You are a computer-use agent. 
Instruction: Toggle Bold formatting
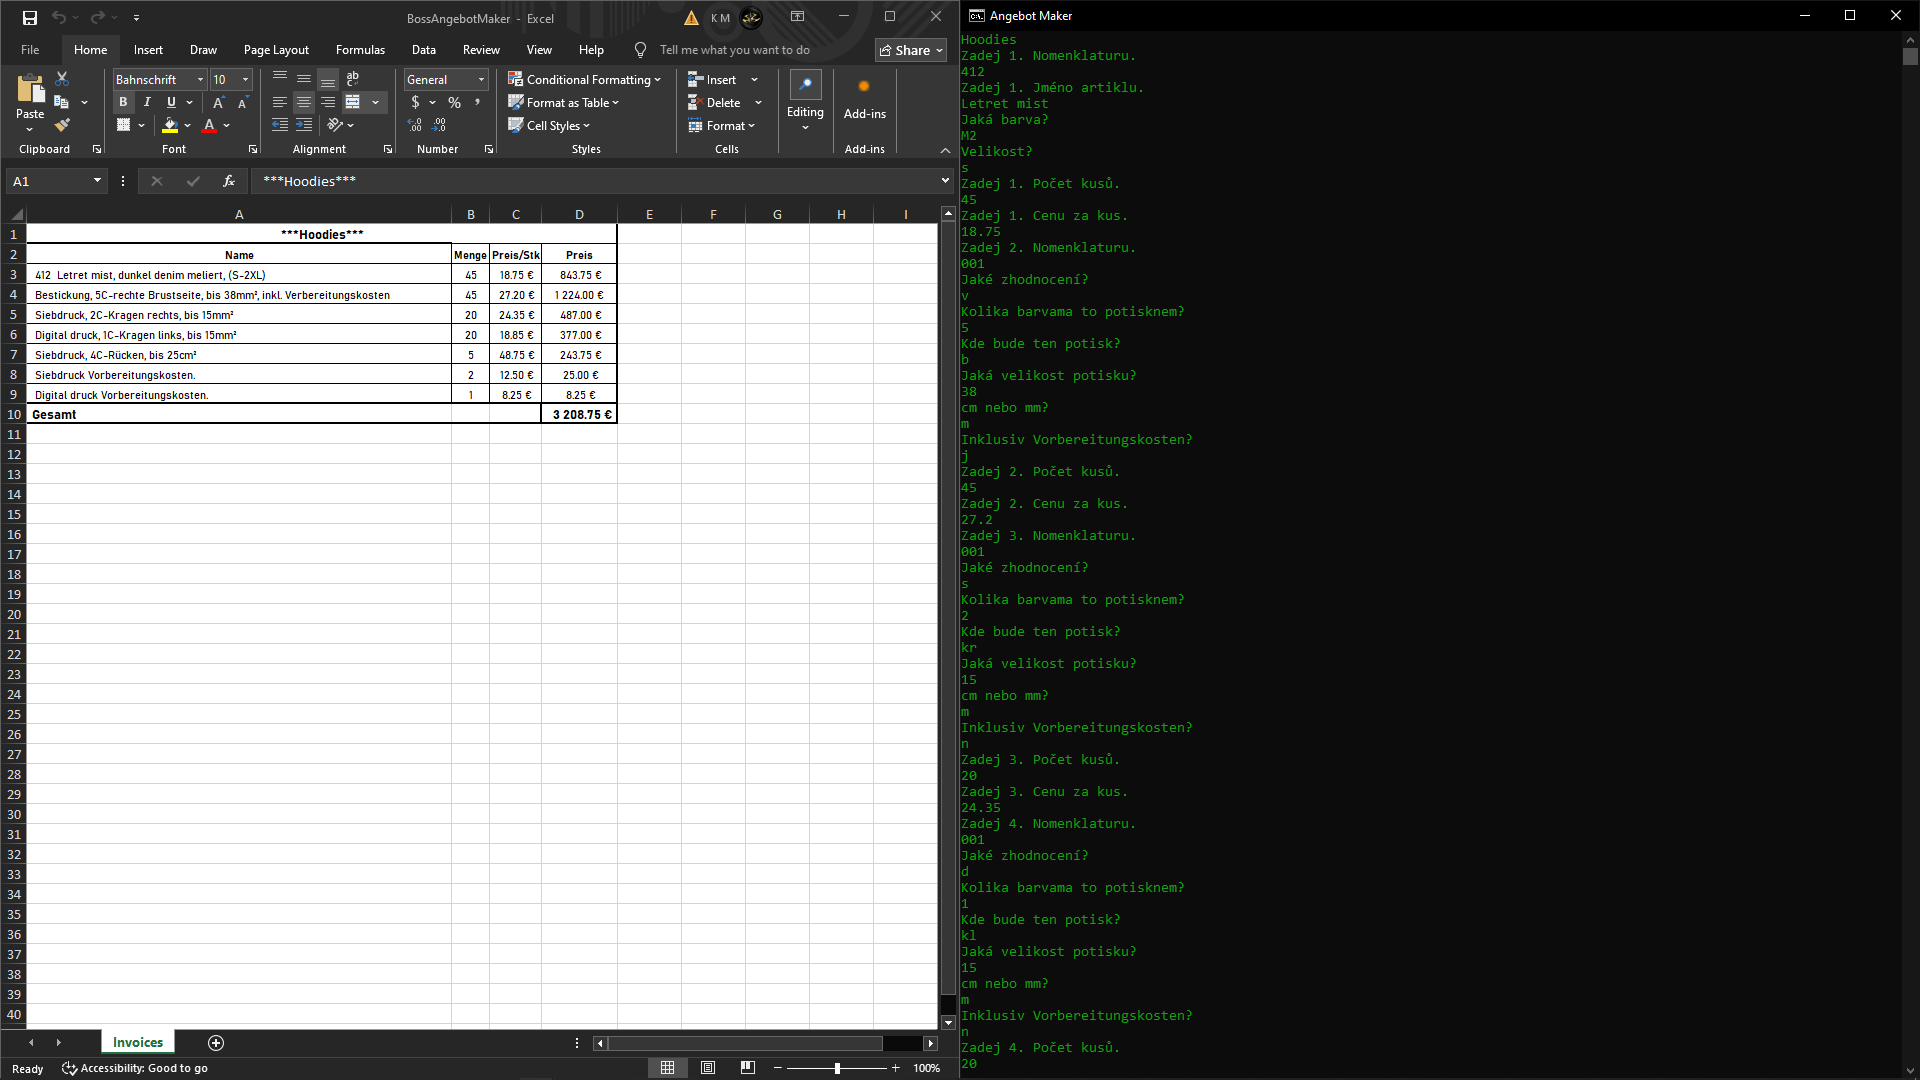pos(123,102)
